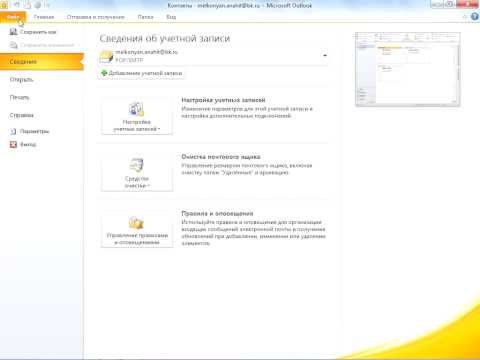Screen dimensions: 480x360
Task: Open the Customize Quick Access Toolbar dropdown
Action: pos(48,5)
